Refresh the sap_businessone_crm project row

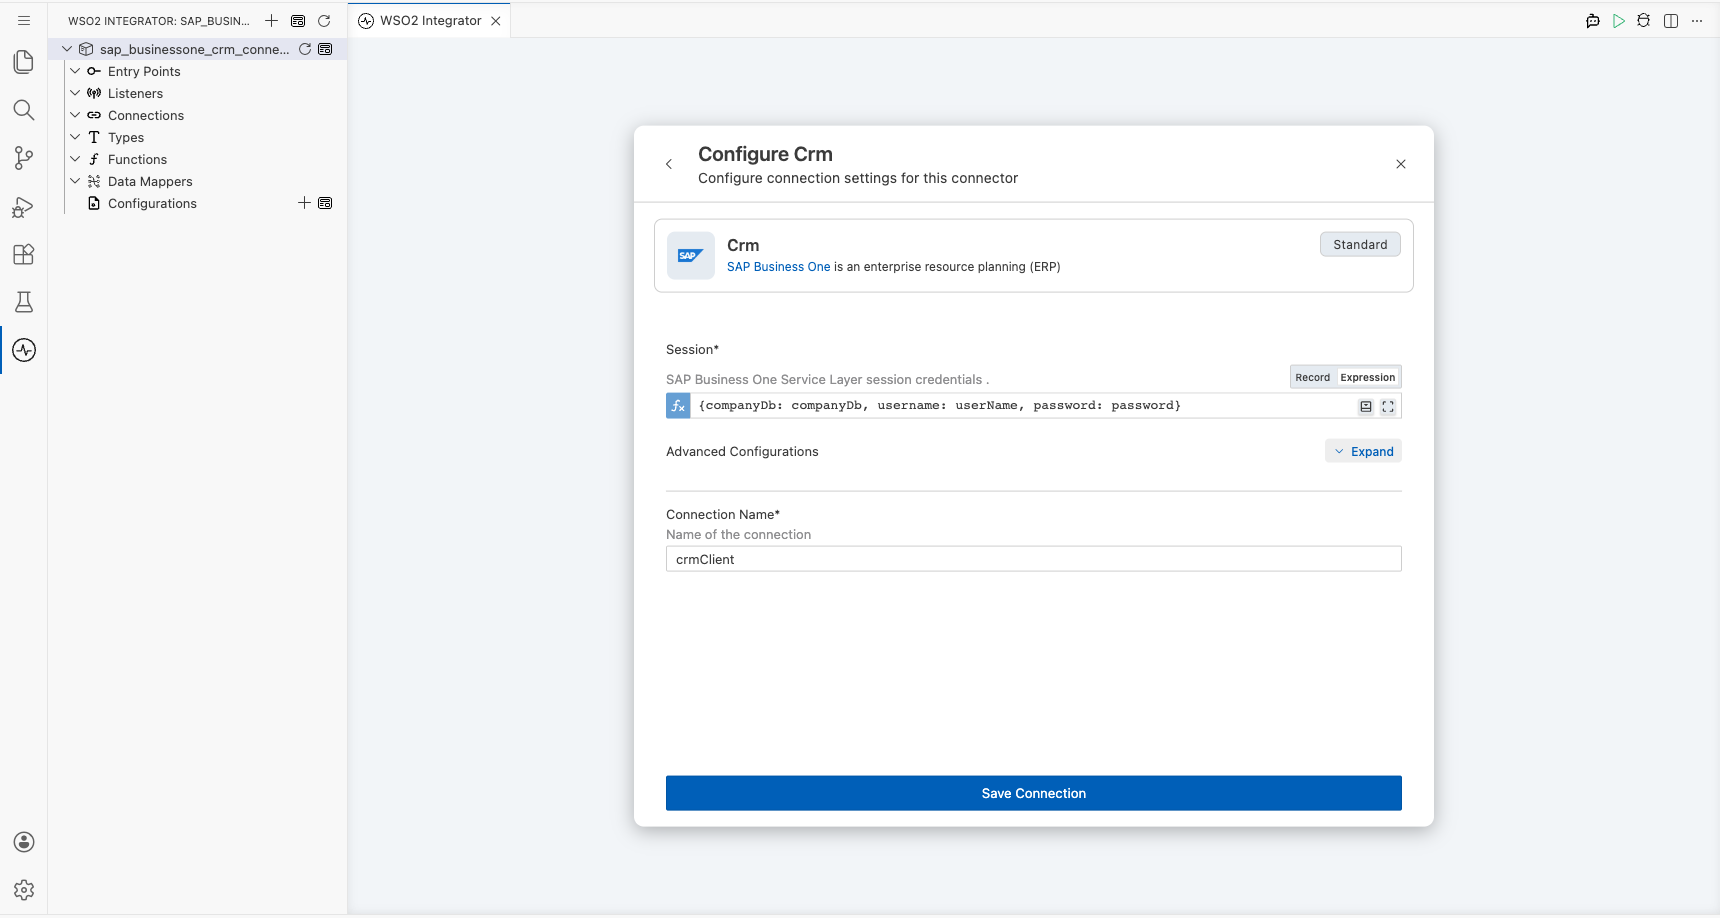tap(305, 49)
